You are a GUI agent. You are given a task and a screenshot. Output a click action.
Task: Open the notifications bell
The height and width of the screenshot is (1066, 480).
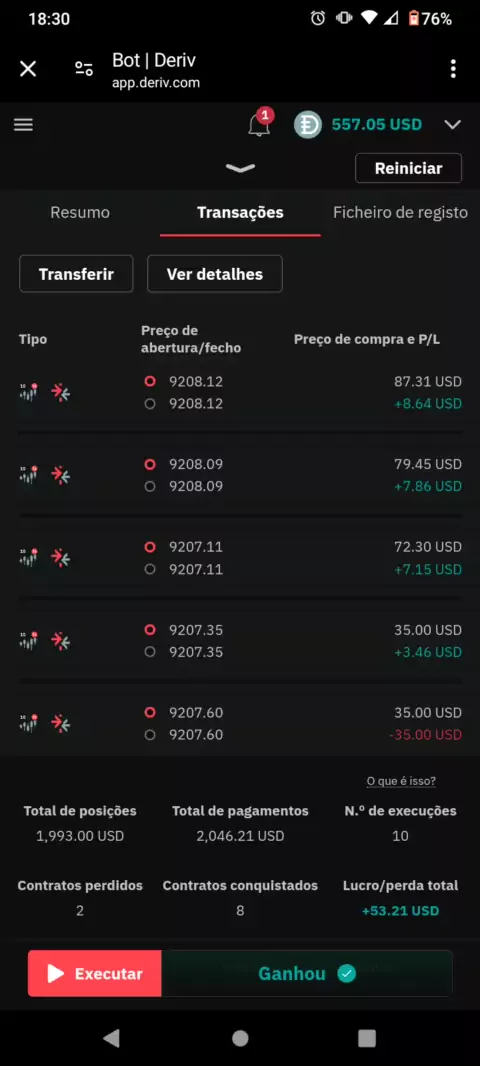pos(259,125)
